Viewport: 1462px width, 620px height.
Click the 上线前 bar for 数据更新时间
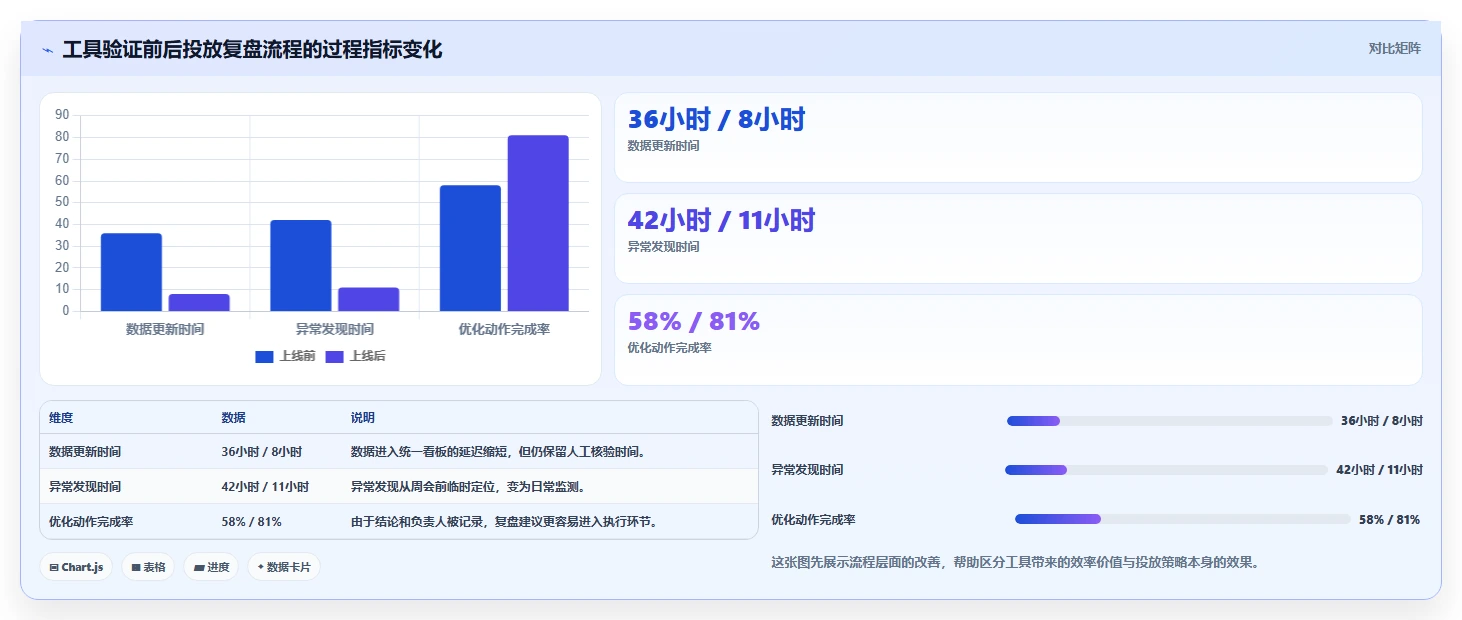[131, 272]
